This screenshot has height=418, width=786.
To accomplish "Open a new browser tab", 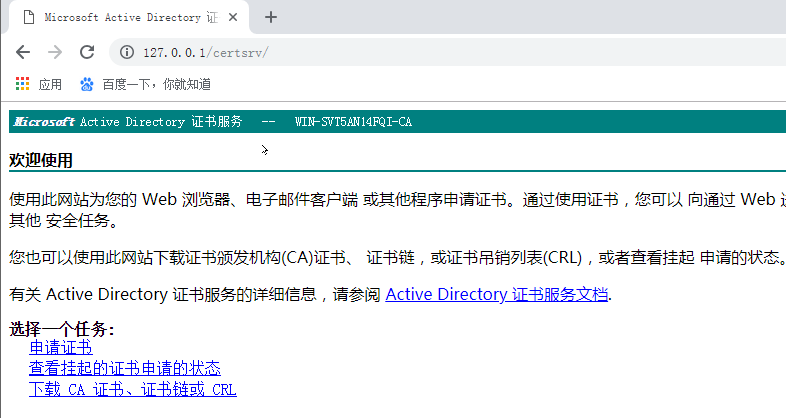I will [x=271, y=17].
